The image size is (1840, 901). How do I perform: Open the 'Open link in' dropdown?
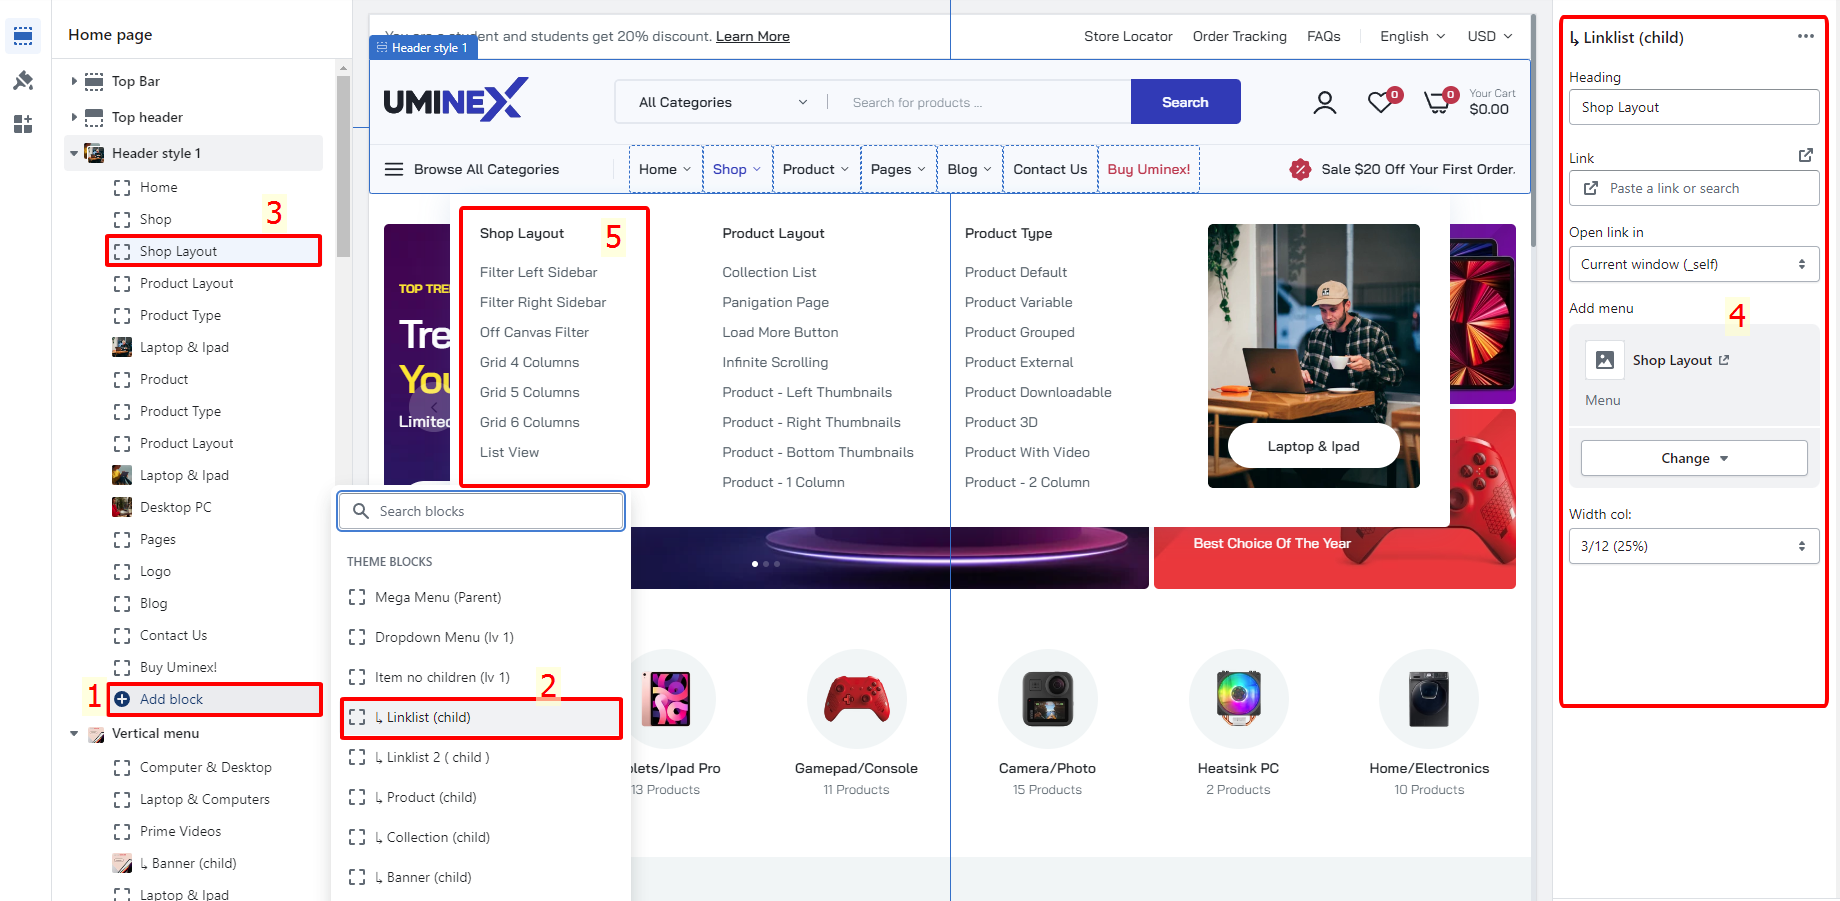coord(1693,264)
